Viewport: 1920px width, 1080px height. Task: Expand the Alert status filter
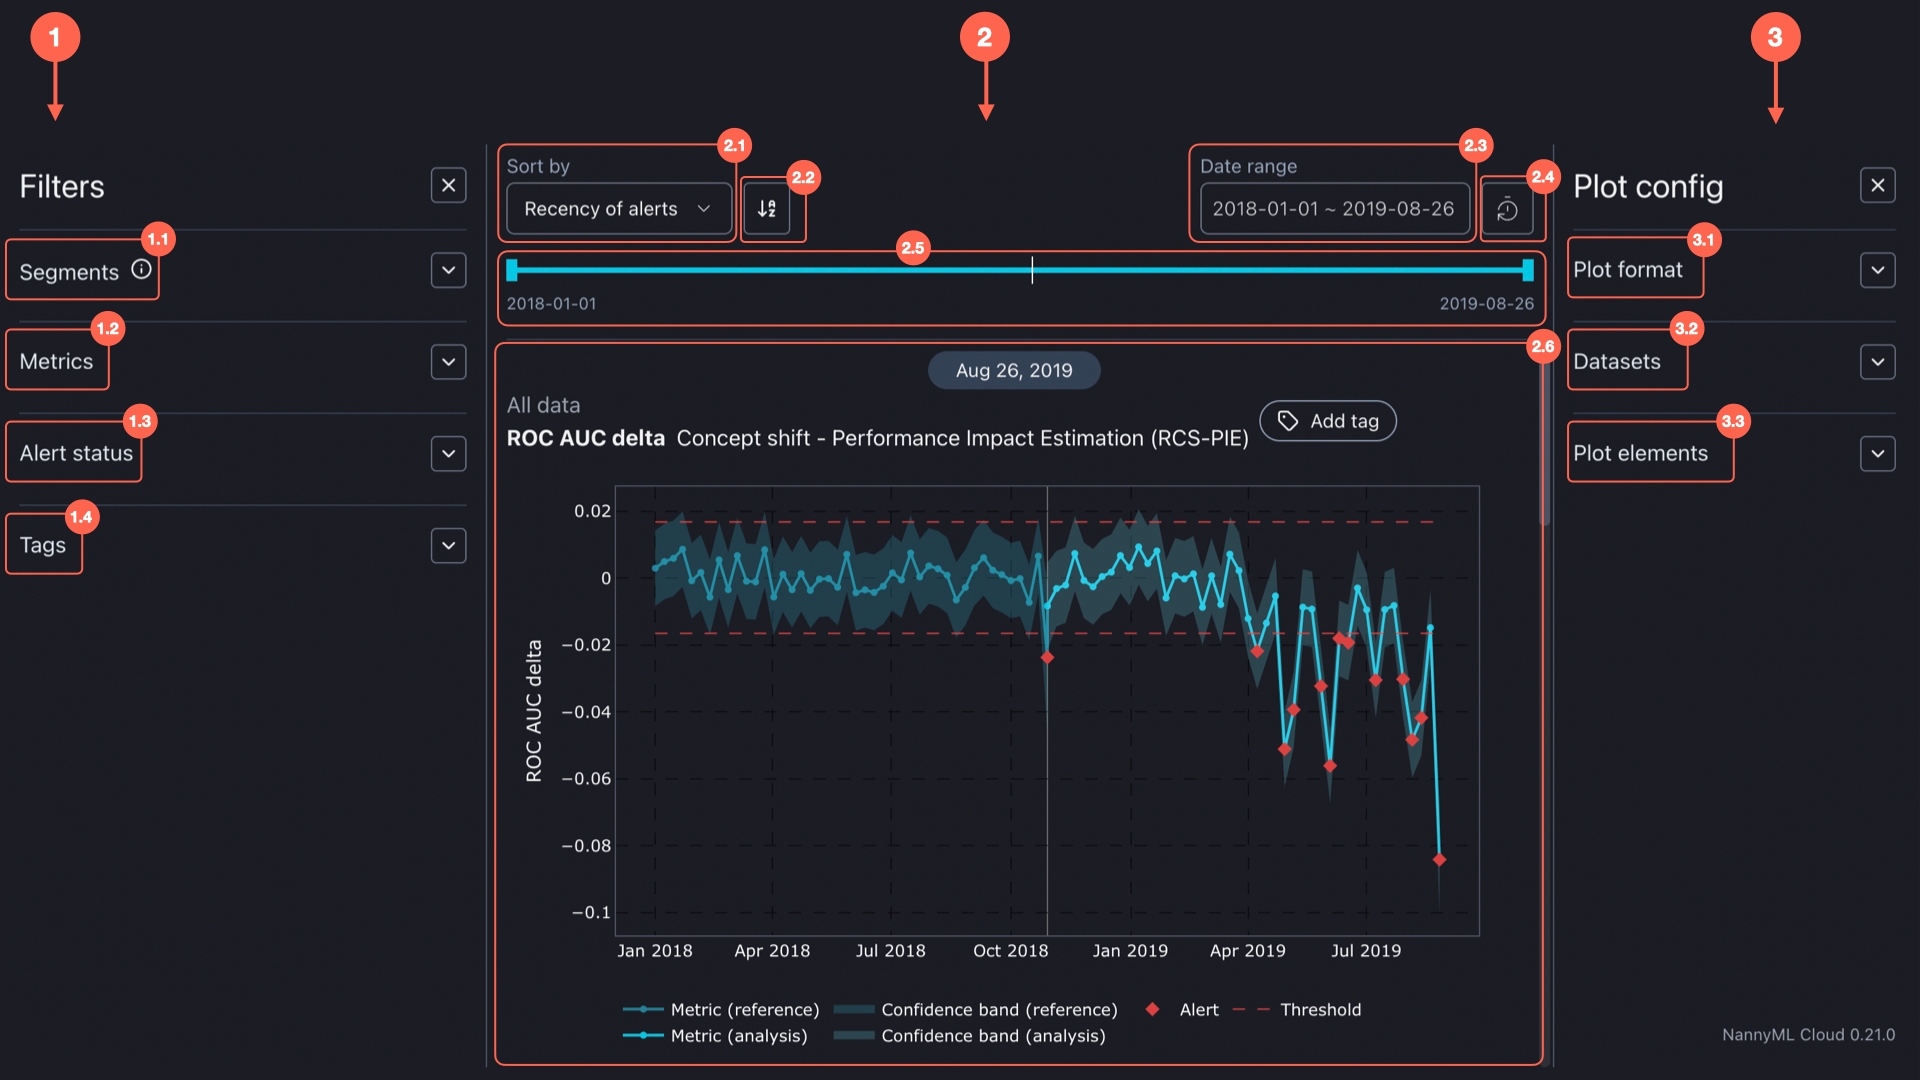coord(448,453)
